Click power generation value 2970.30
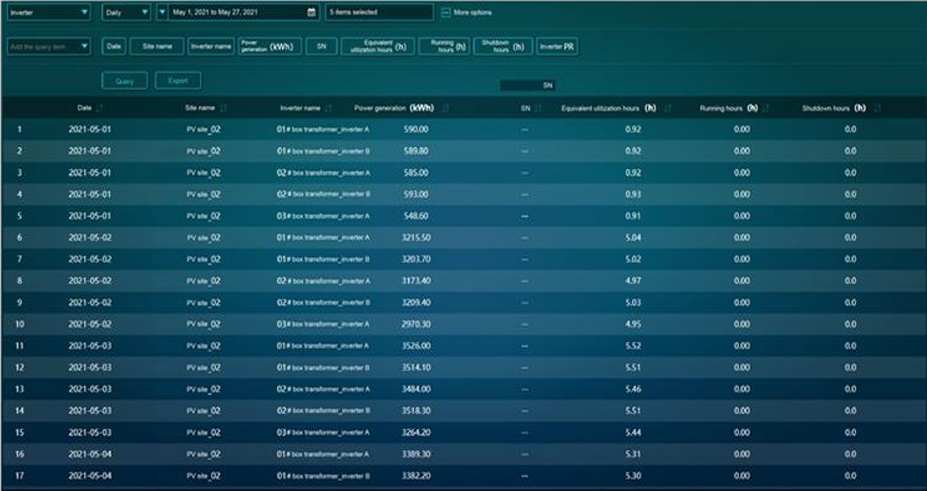Image resolution: width=927 pixels, height=491 pixels. (x=416, y=324)
